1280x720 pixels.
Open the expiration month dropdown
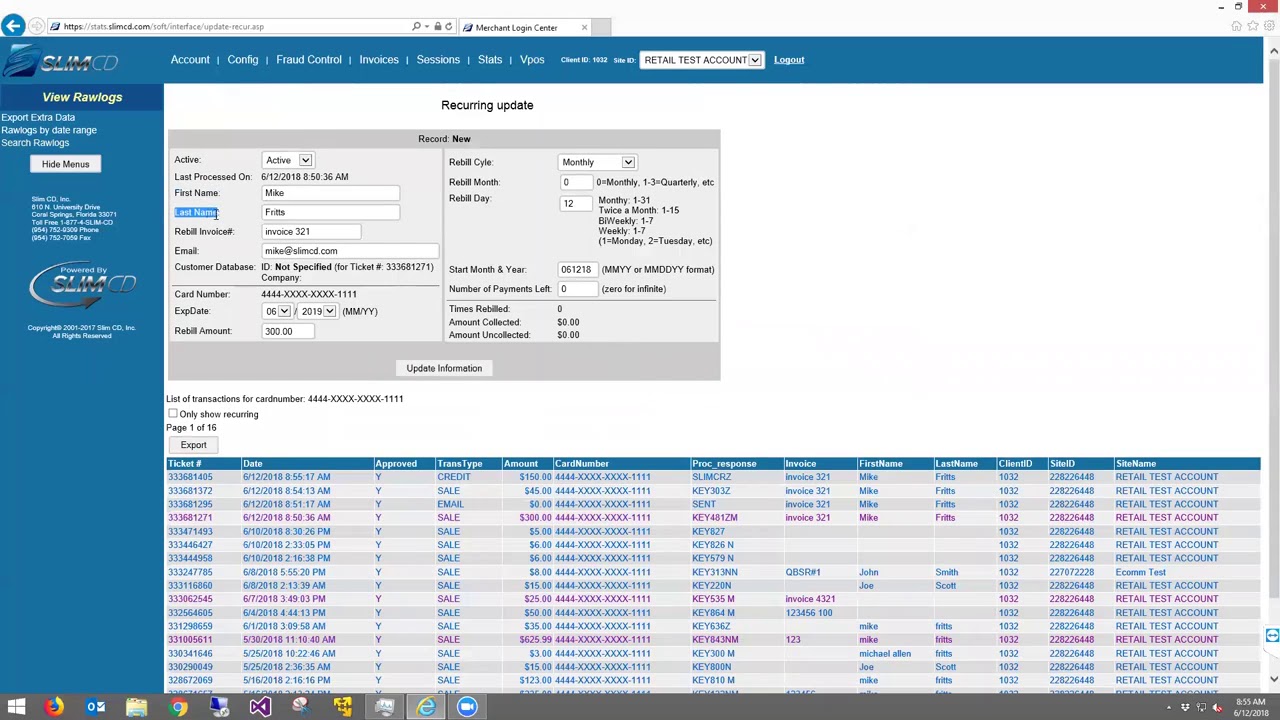(277, 311)
